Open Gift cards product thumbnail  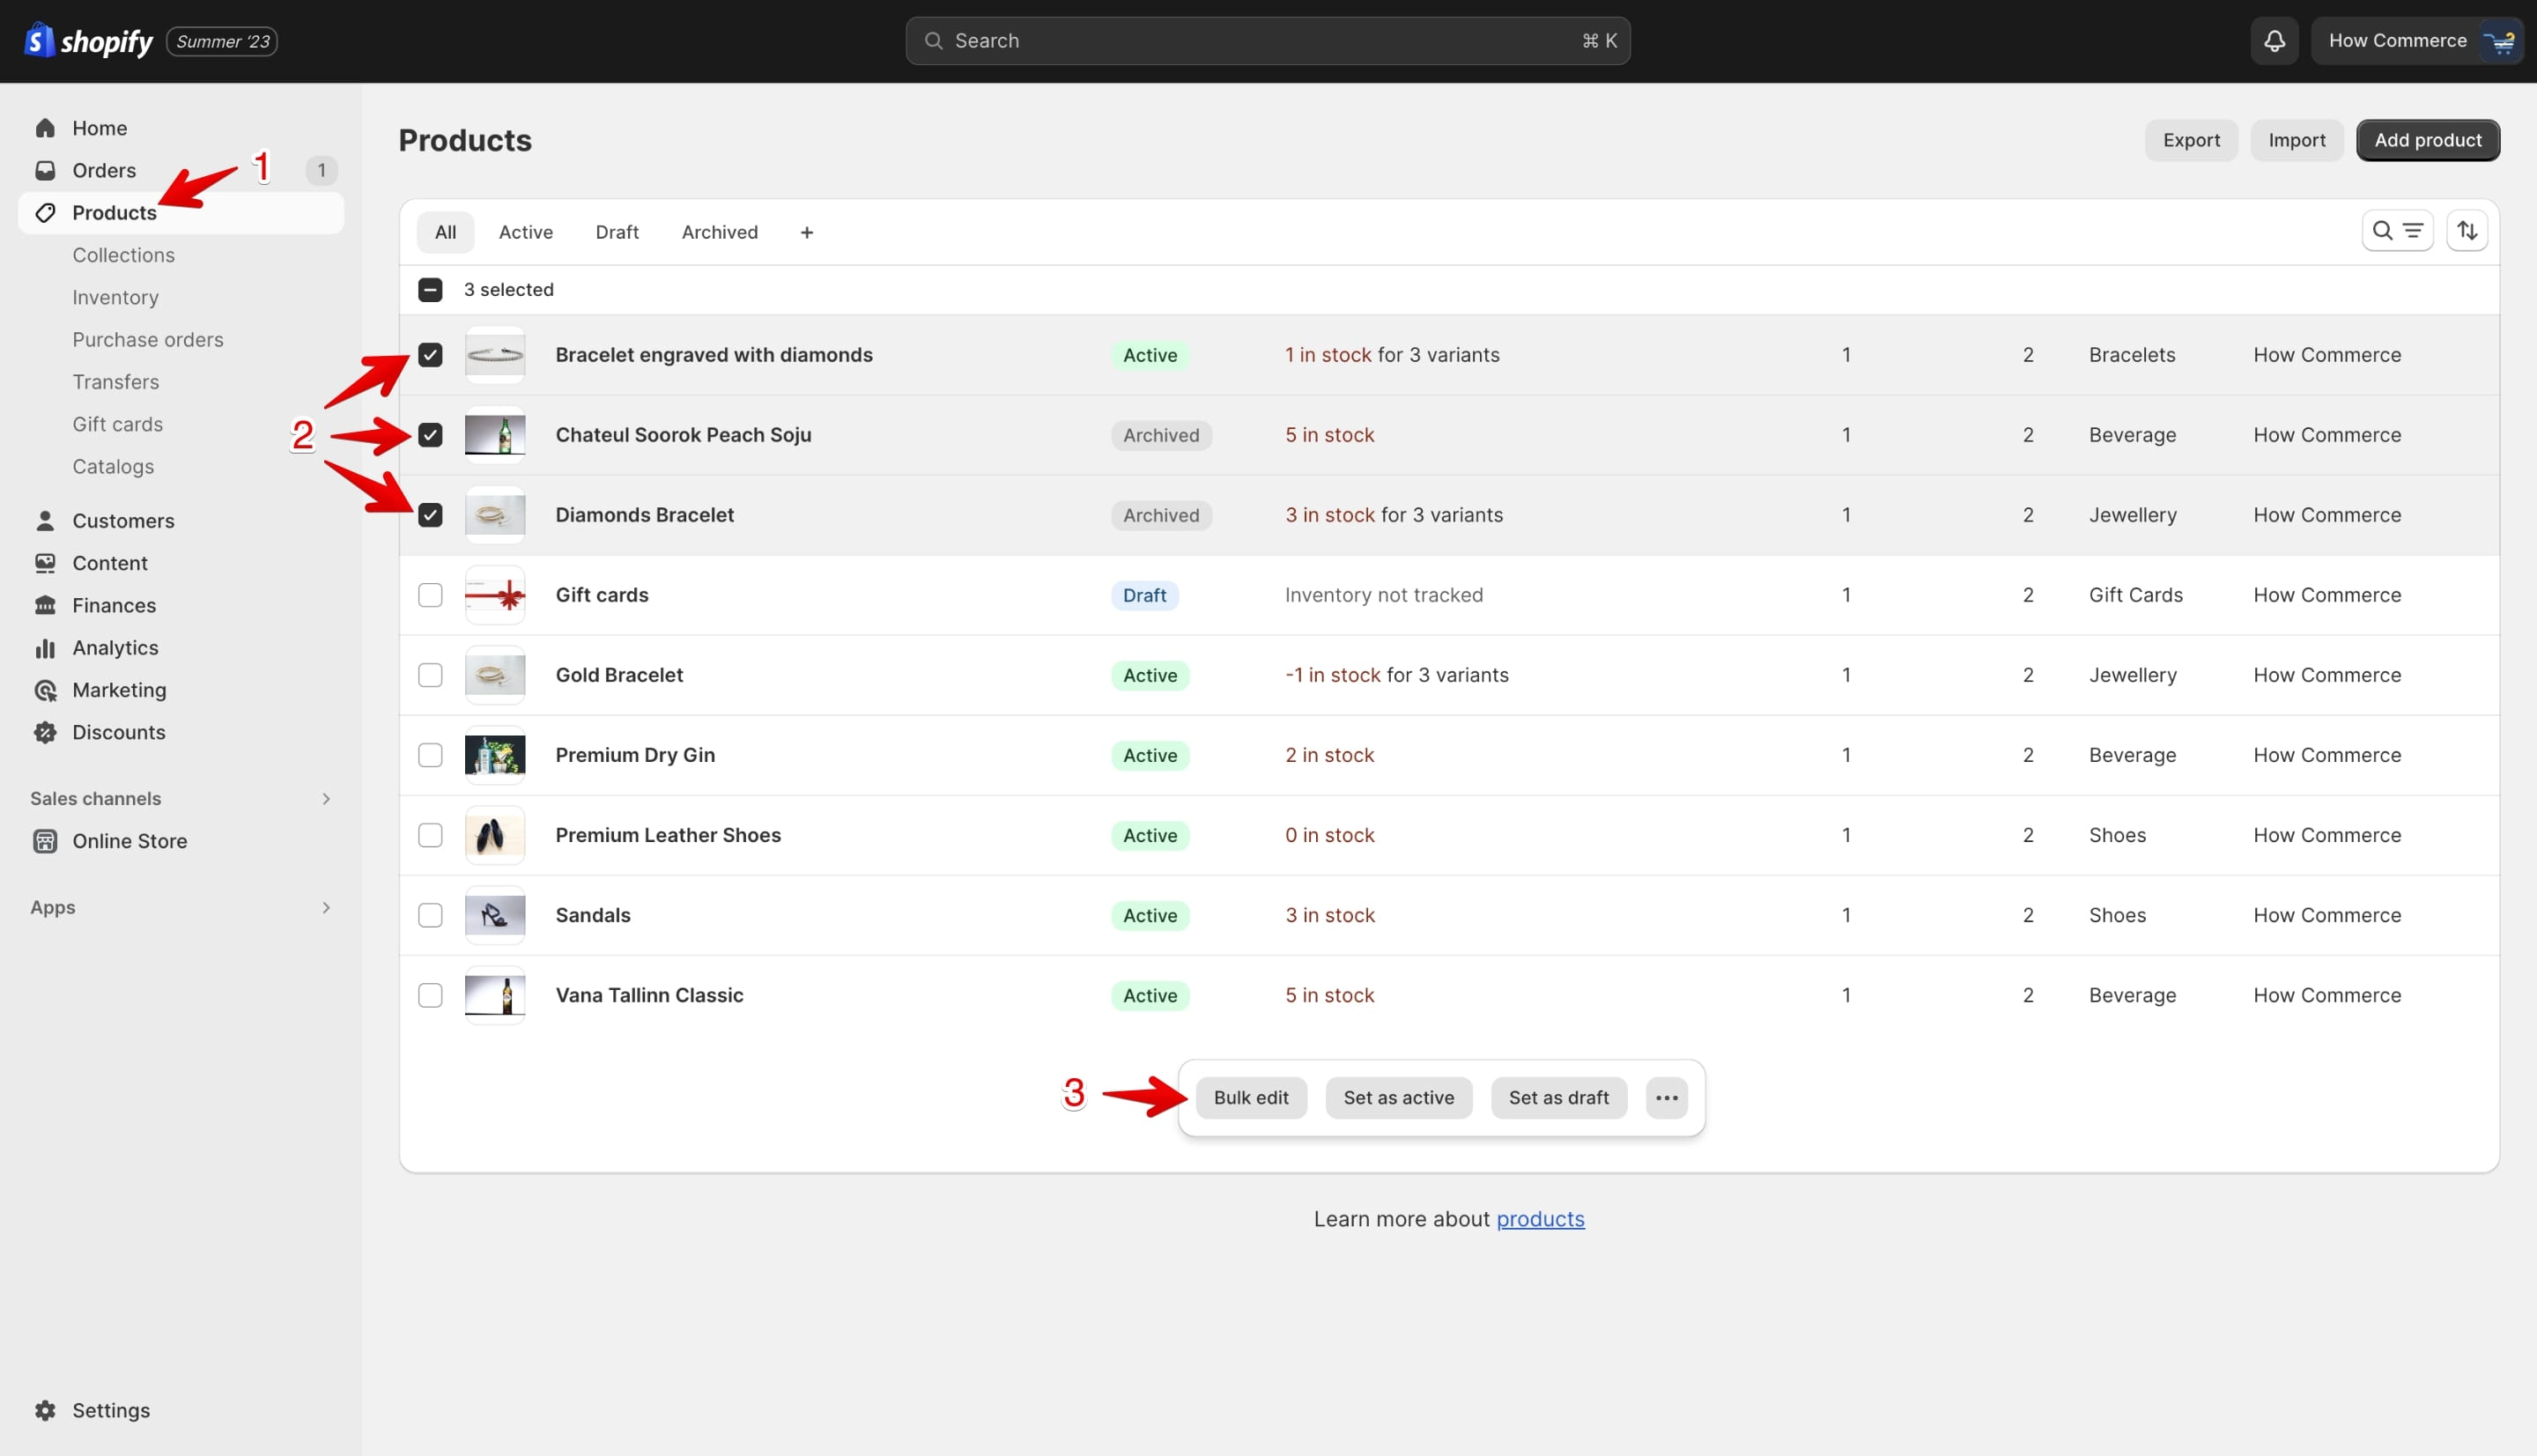495,595
